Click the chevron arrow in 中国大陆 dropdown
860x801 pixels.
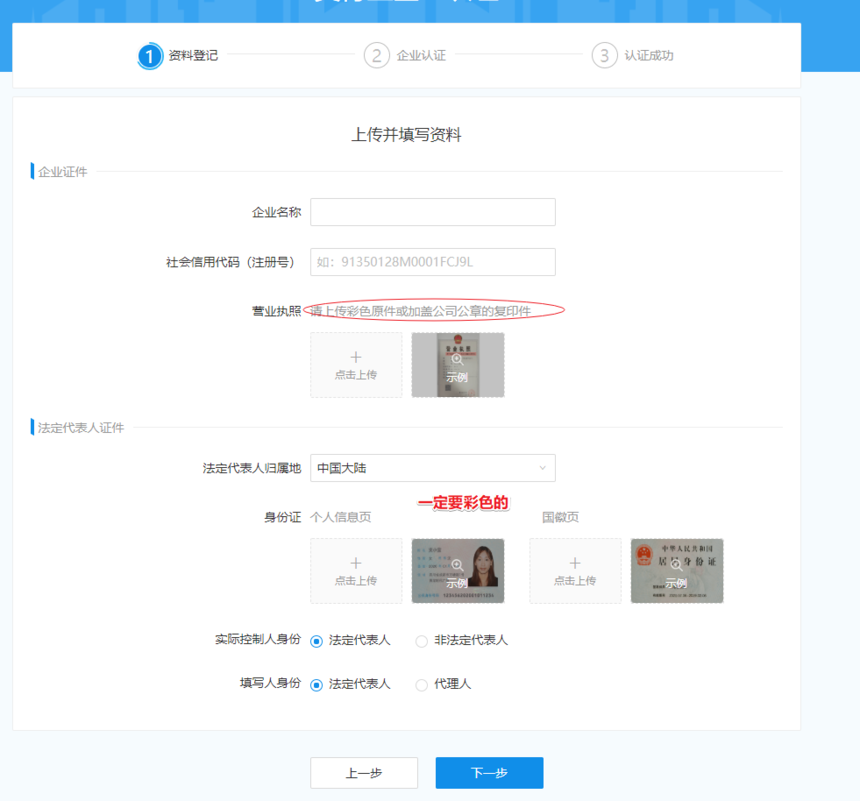point(543,468)
